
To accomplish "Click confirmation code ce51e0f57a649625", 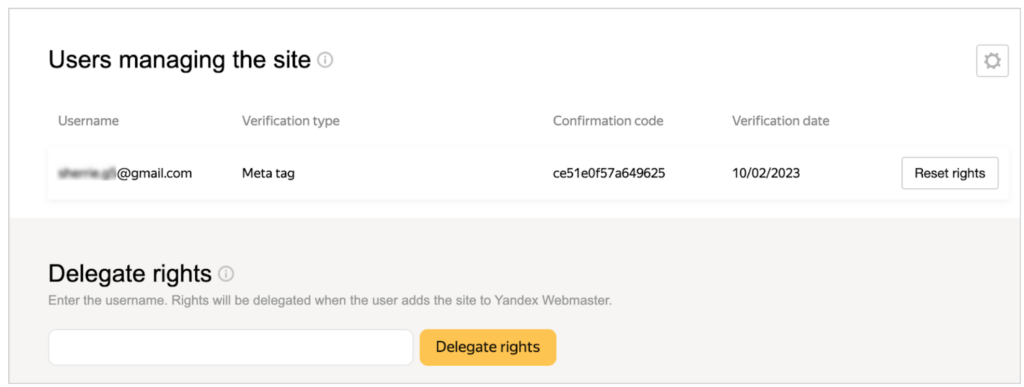I will click(609, 174).
